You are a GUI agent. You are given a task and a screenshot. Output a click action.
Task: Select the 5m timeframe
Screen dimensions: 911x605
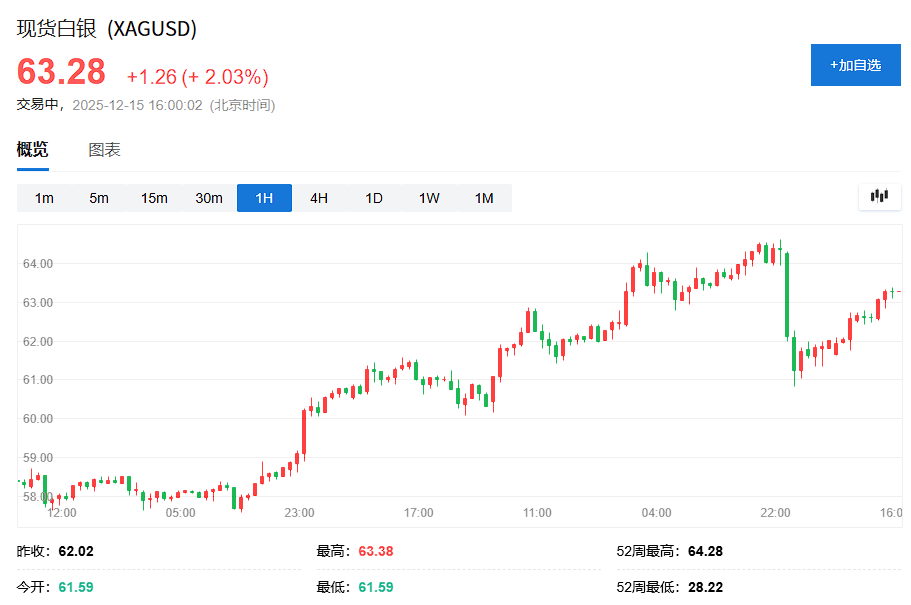(98, 197)
